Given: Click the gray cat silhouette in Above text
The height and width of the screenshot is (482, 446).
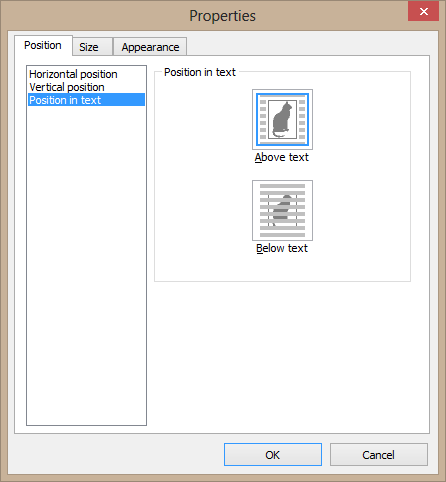Looking at the screenshot, I should pyautogui.click(x=282, y=119).
